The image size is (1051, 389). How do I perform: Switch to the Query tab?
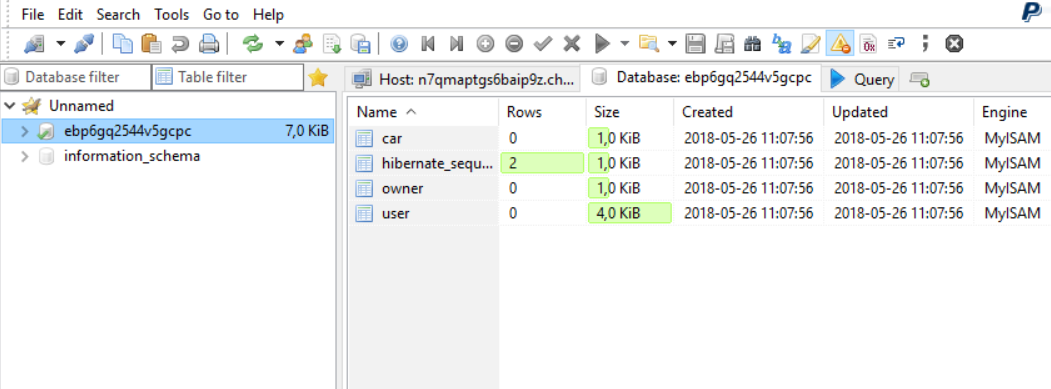pos(861,79)
